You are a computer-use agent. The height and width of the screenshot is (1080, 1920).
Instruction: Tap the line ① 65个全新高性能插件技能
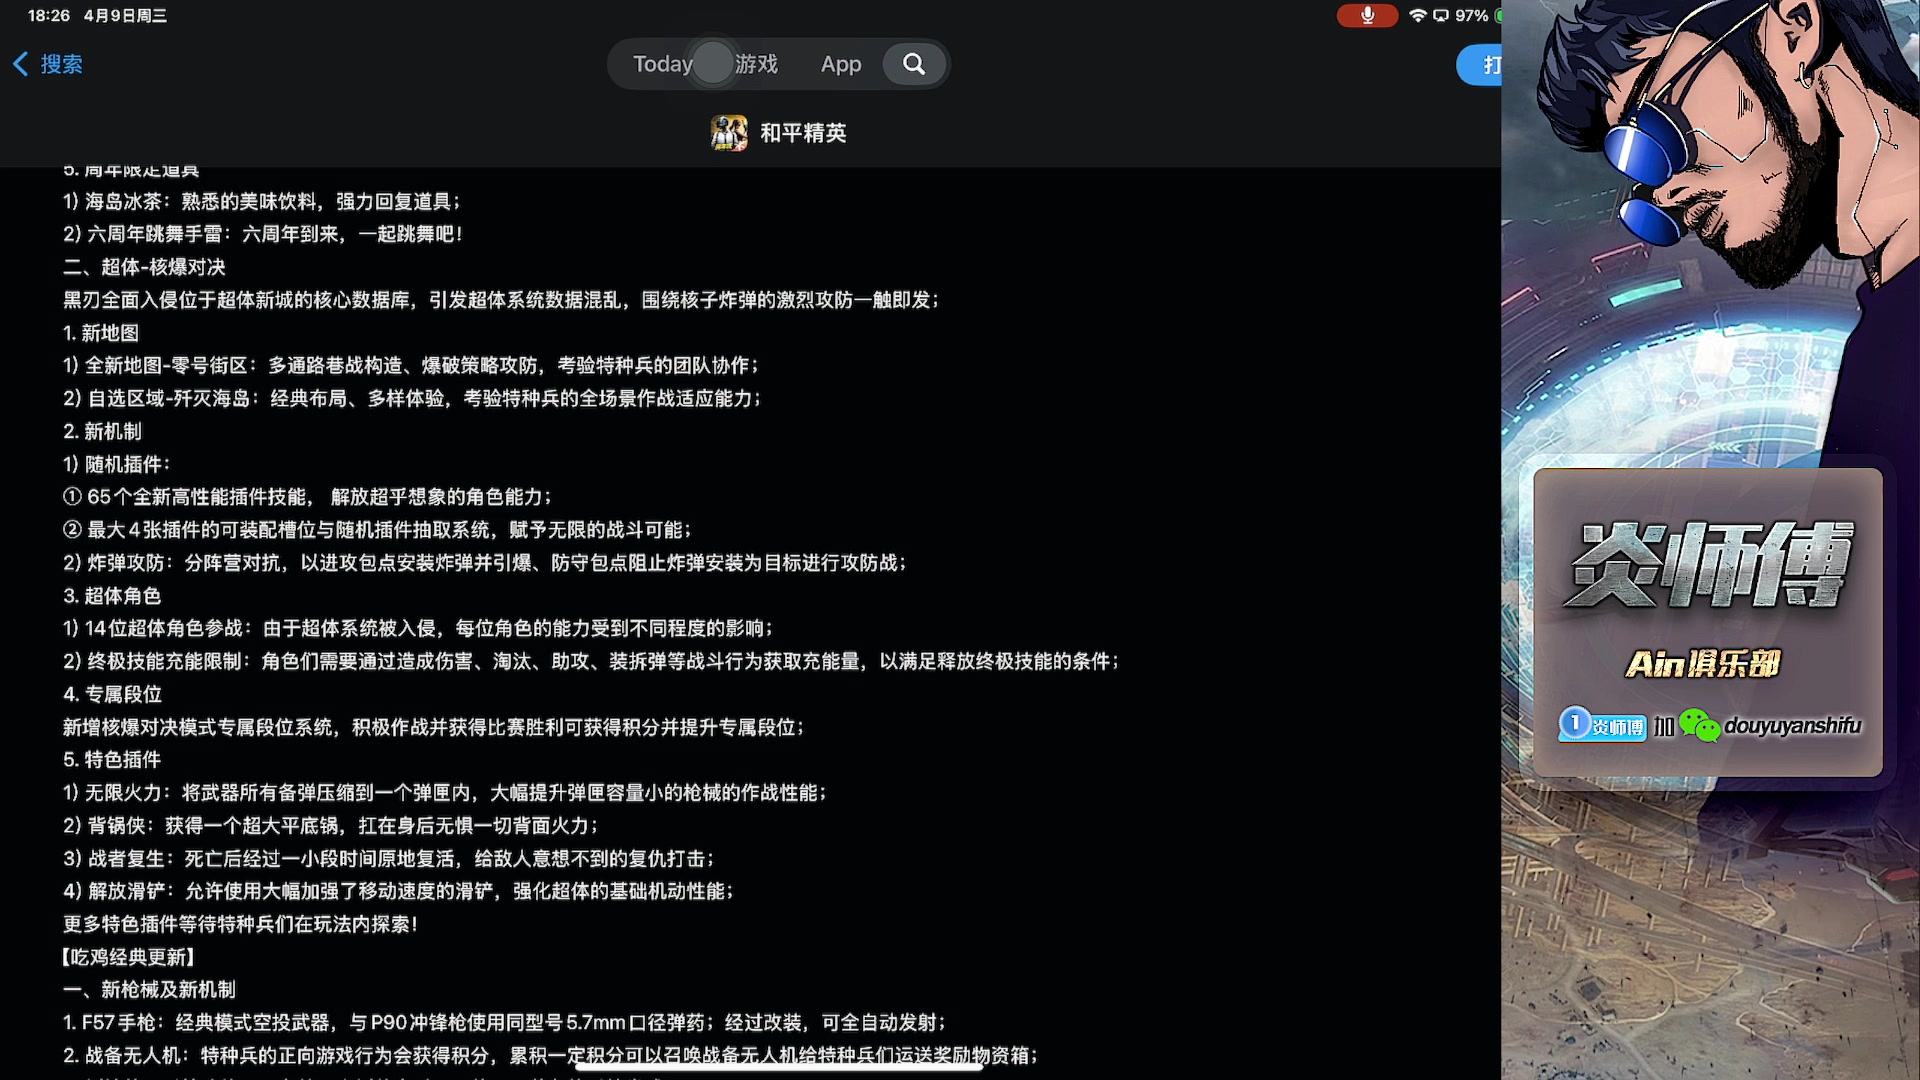pos(307,497)
